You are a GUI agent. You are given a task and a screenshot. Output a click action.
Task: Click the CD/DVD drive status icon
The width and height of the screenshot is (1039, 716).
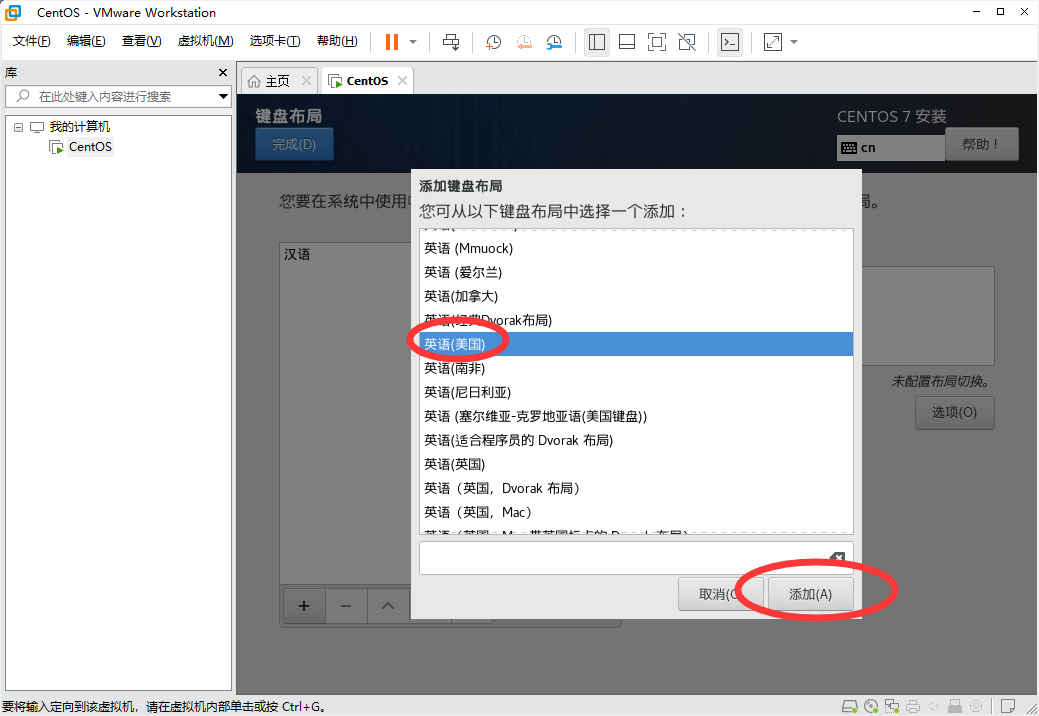(871, 706)
